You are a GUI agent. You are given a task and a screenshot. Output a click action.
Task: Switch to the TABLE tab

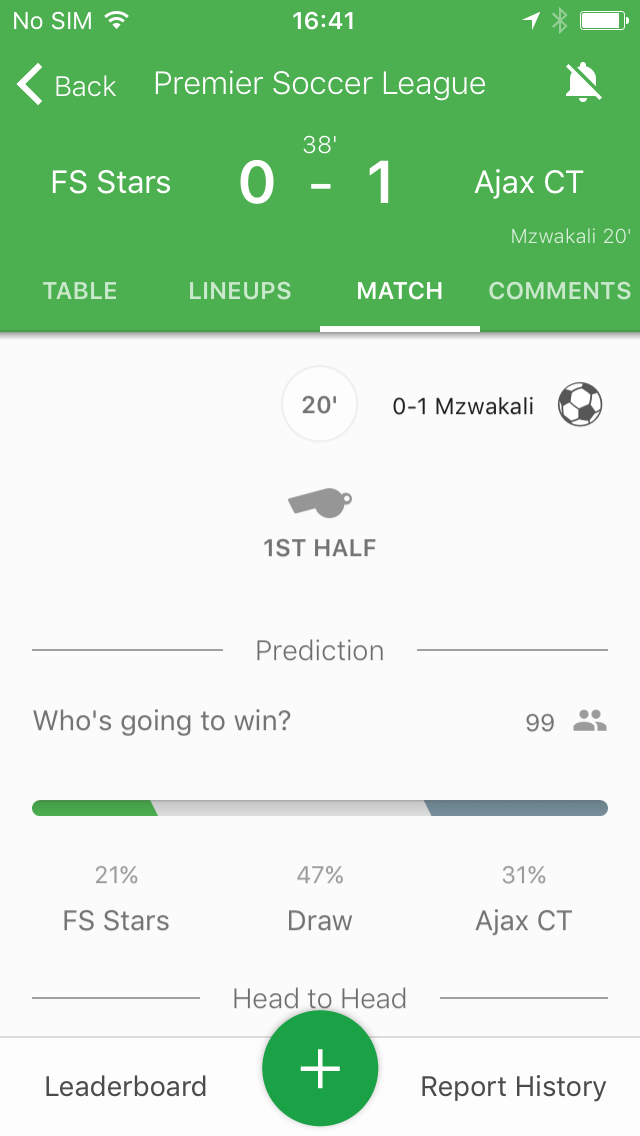tap(80, 291)
